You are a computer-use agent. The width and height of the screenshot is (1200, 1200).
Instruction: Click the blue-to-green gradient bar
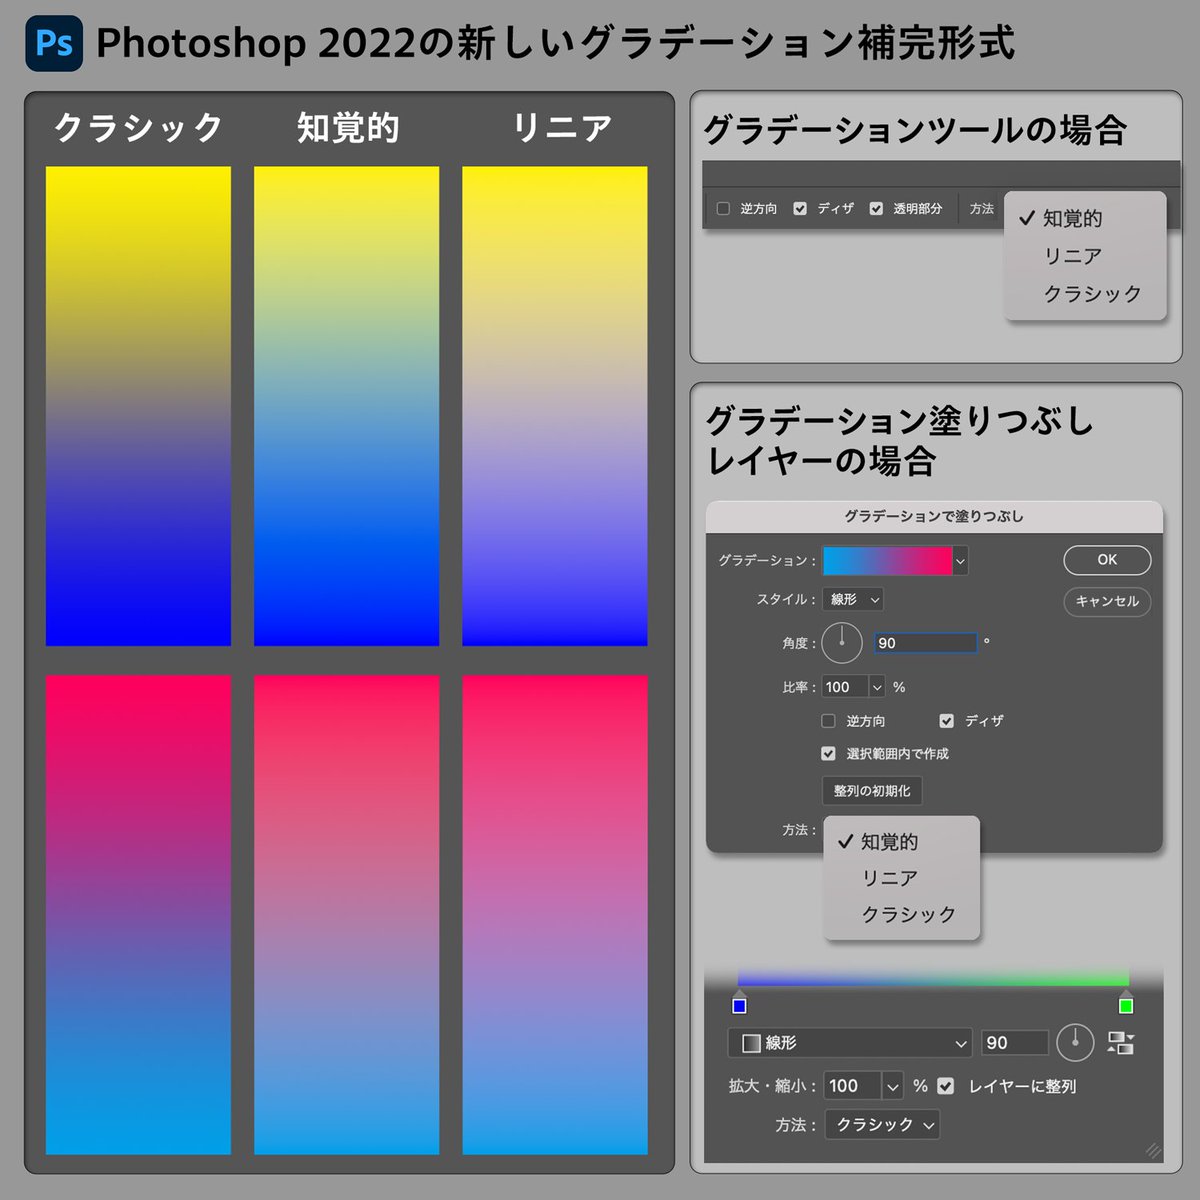[x=933, y=978]
